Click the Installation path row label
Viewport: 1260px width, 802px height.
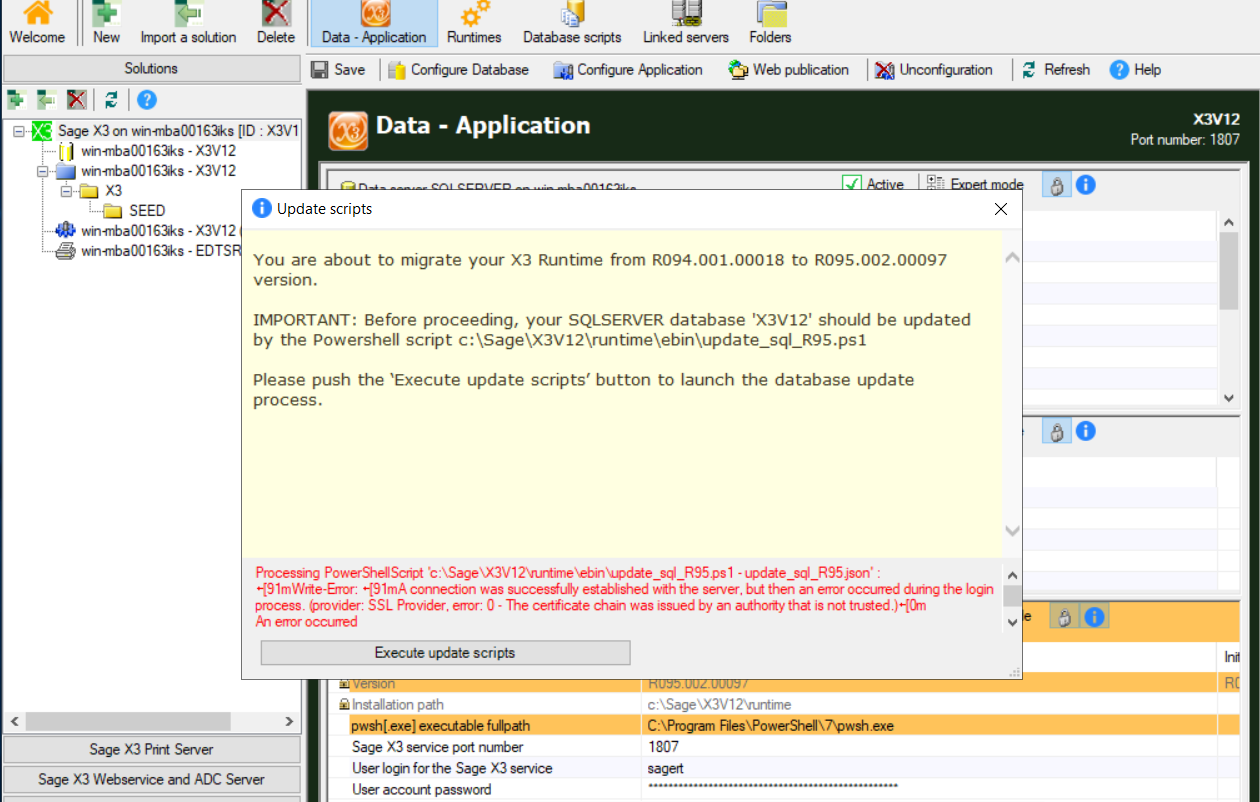[x=397, y=705]
